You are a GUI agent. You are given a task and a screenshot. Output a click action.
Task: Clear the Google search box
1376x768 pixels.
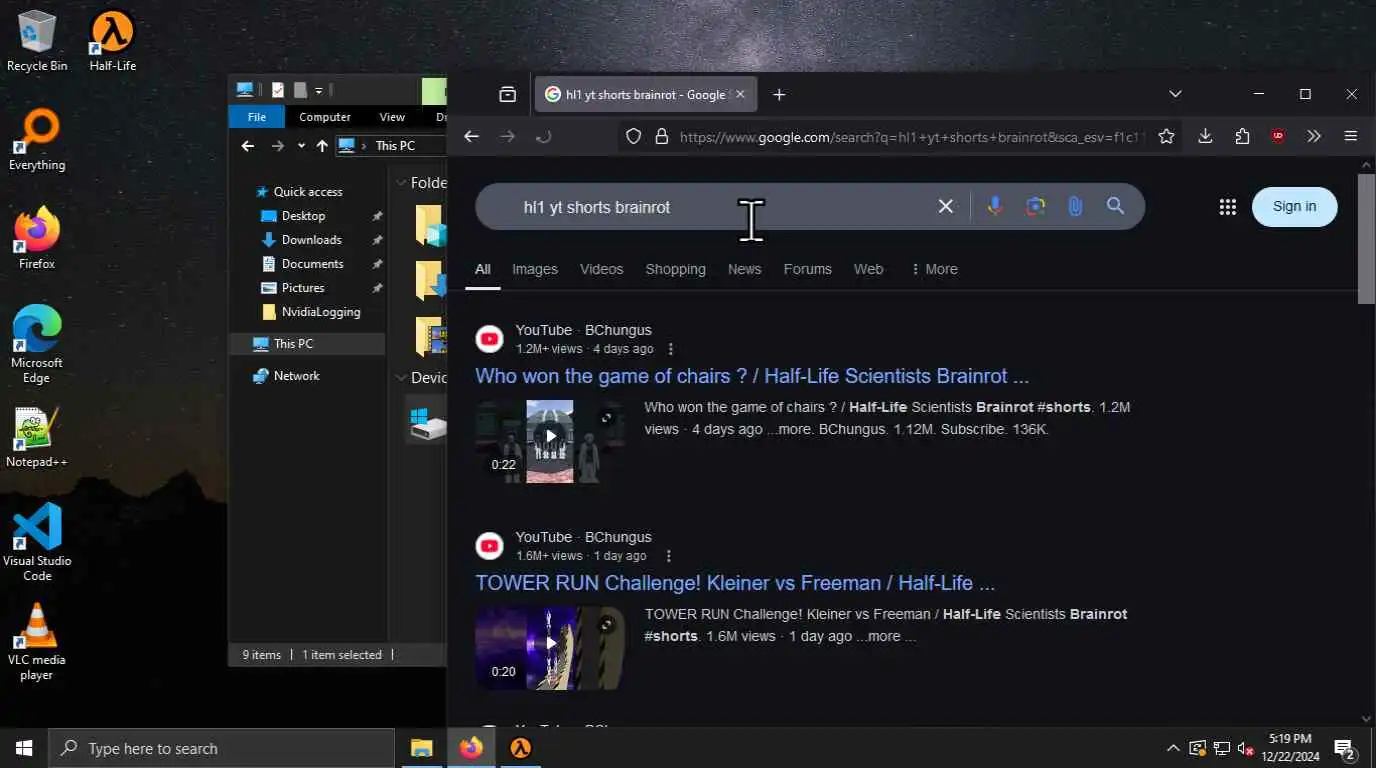click(x=945, y=206)
